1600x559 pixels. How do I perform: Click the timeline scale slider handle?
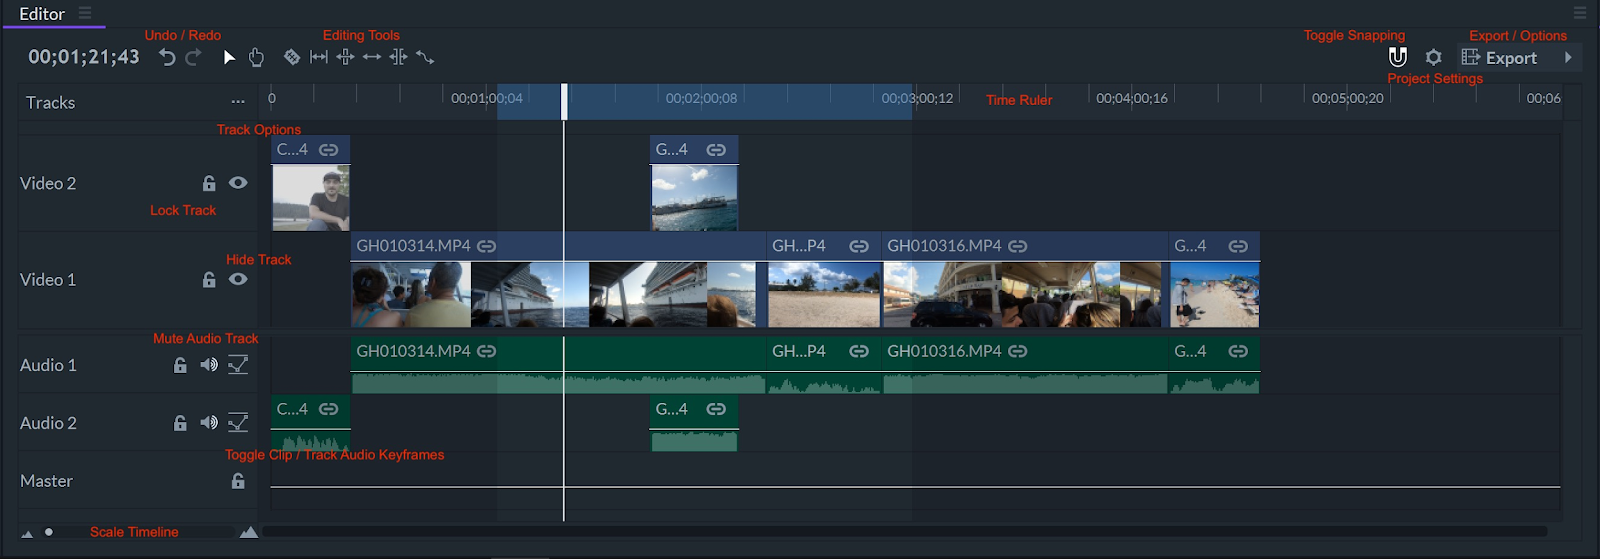(x=48, y=532)
